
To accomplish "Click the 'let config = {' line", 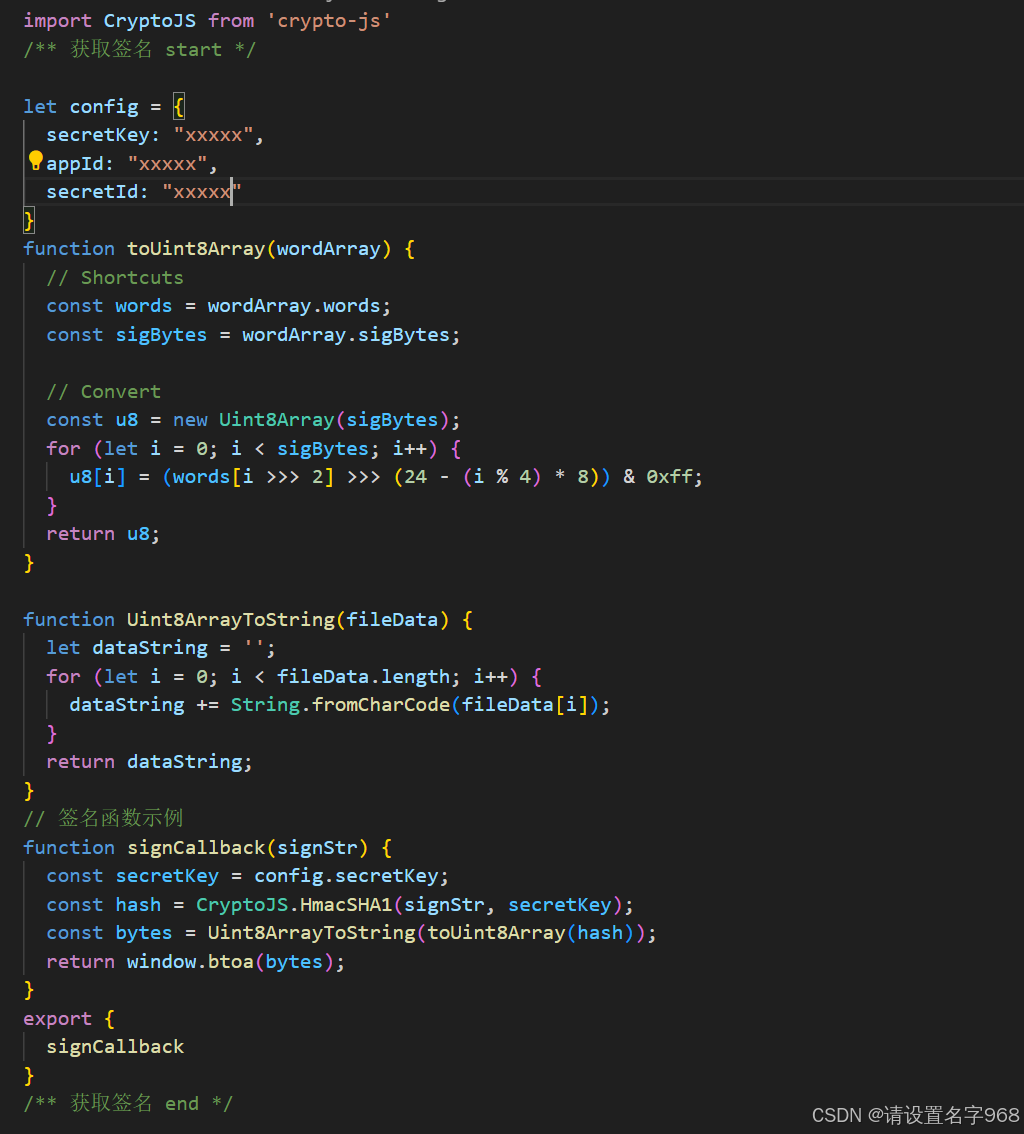I will click(x=104, y=107).
